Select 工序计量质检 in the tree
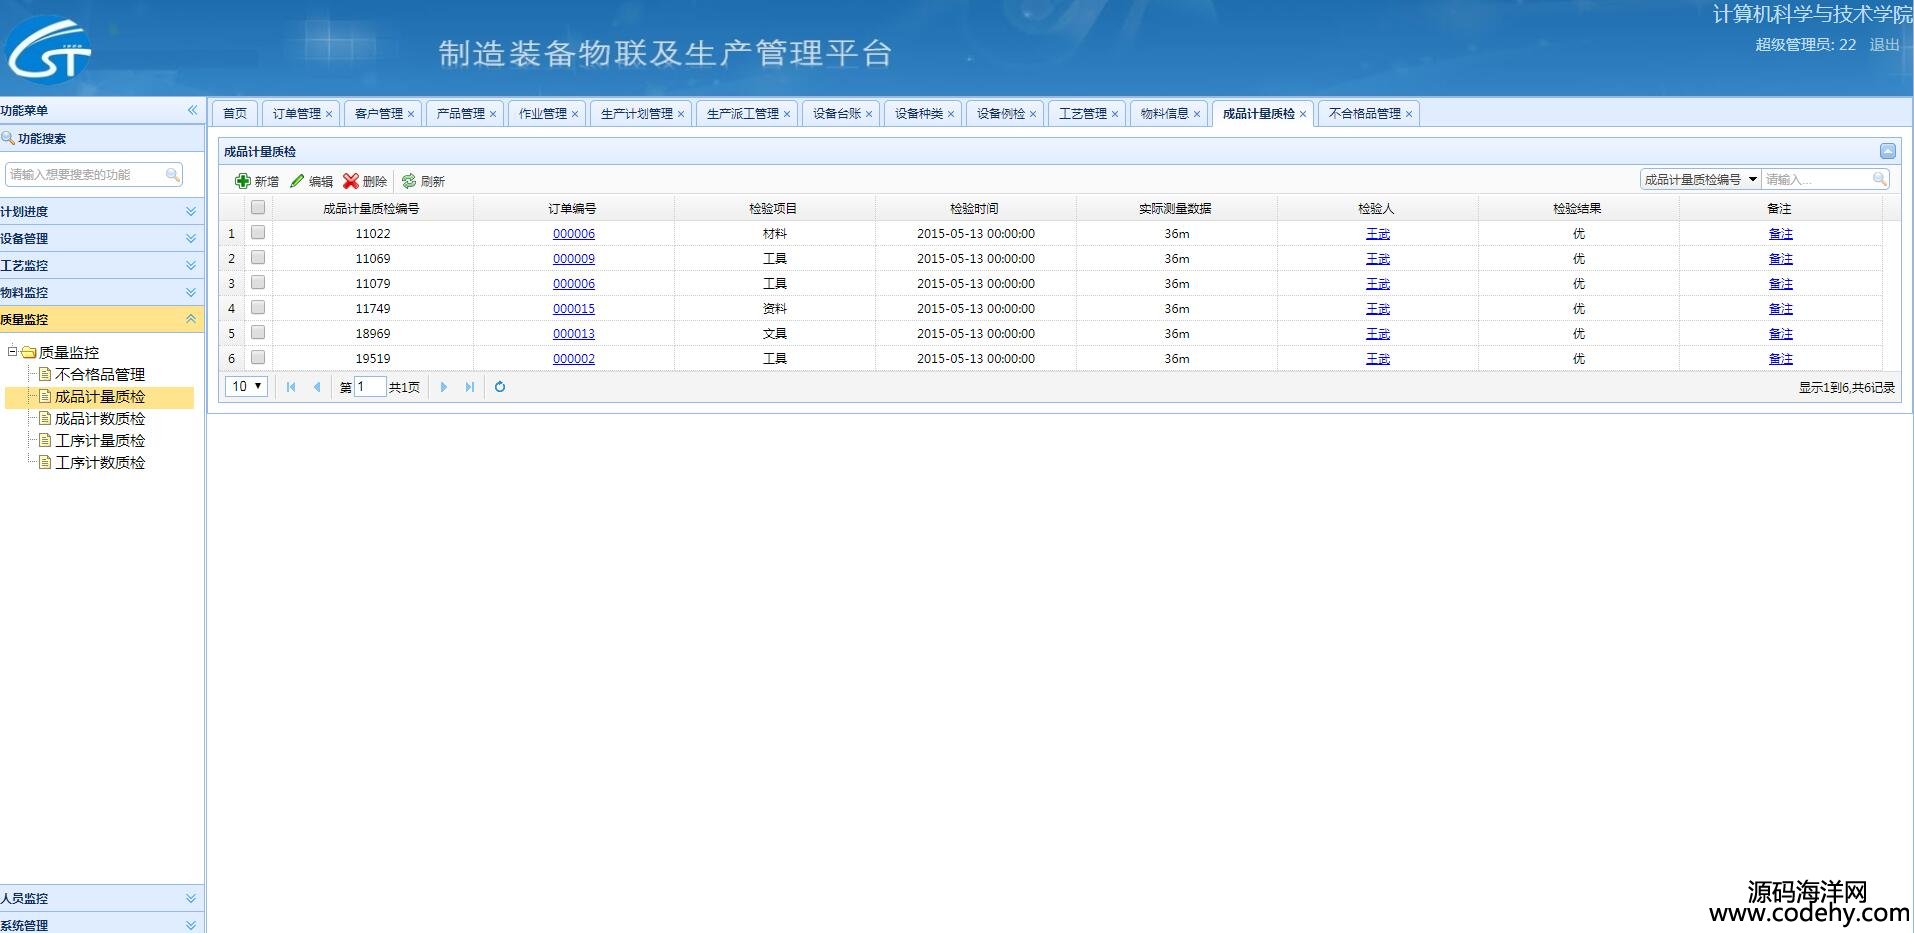This screenshot has width=1914, height=933. tap(100, 441)
